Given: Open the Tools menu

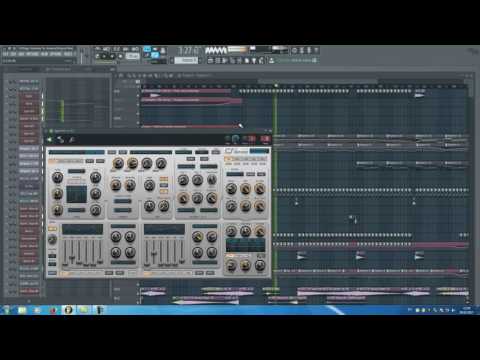Looking at the screenshot, I should (68, 54).
